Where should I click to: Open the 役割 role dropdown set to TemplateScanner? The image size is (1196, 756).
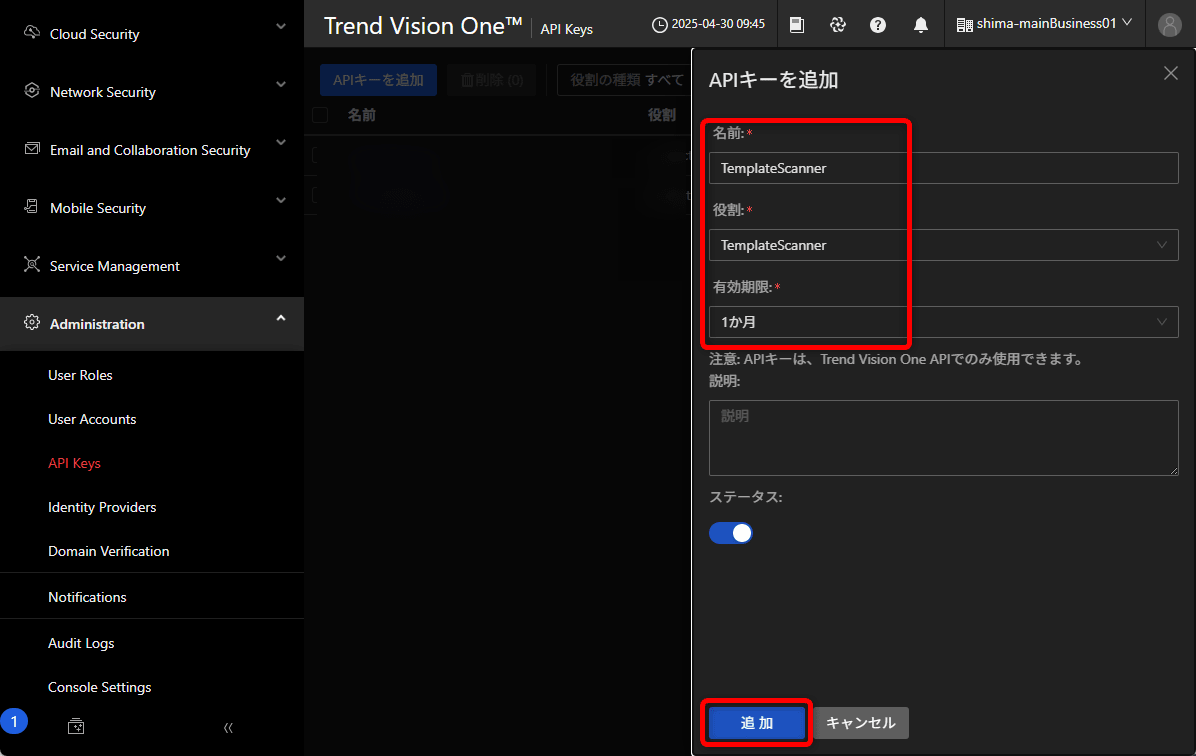pos(944,245)
